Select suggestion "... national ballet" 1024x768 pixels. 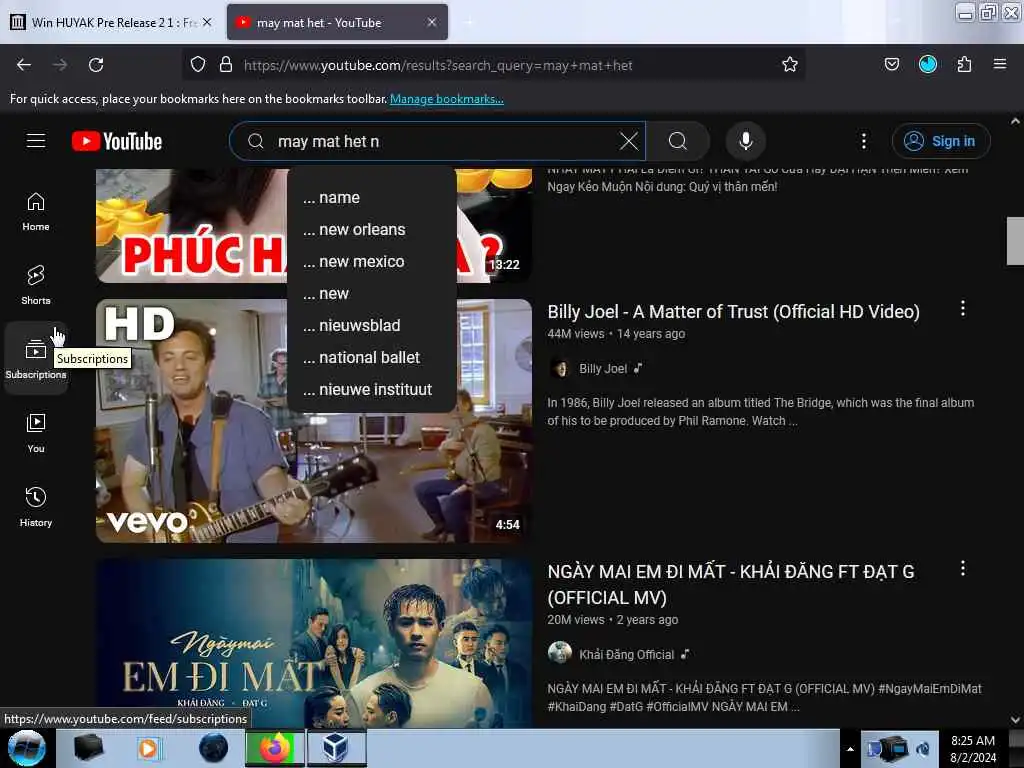(372, 357)
